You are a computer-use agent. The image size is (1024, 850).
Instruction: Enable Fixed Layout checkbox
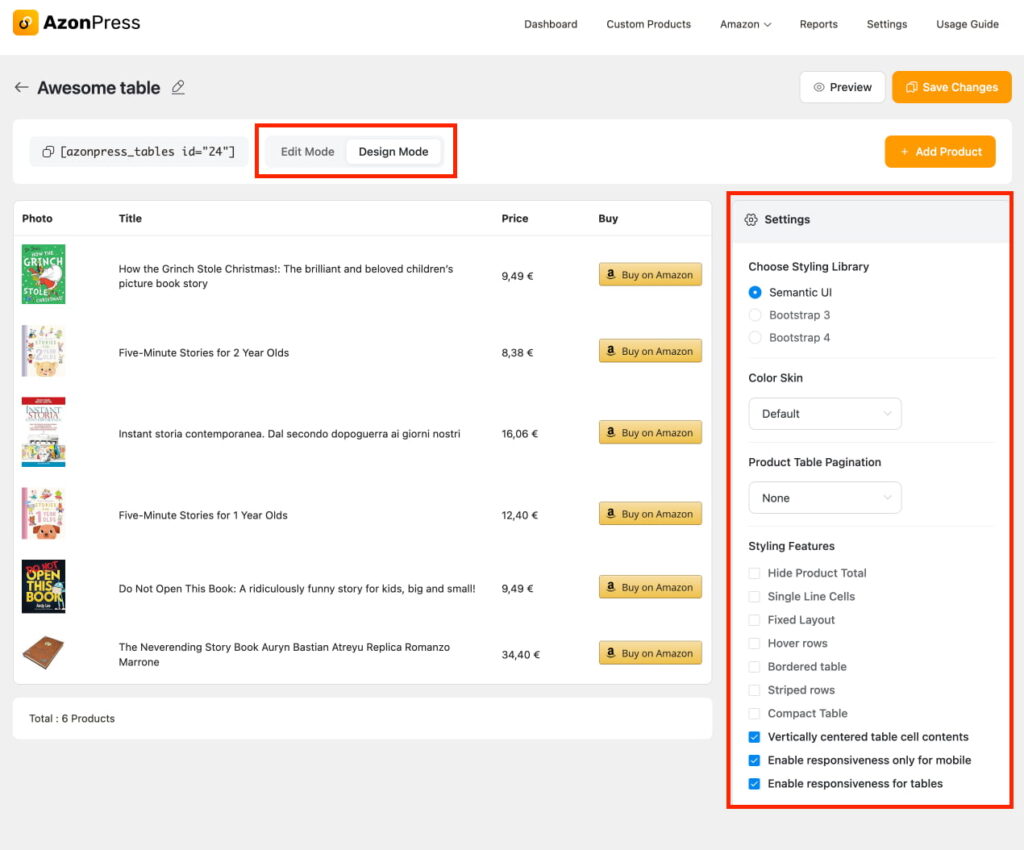click(x=754, y=620)
